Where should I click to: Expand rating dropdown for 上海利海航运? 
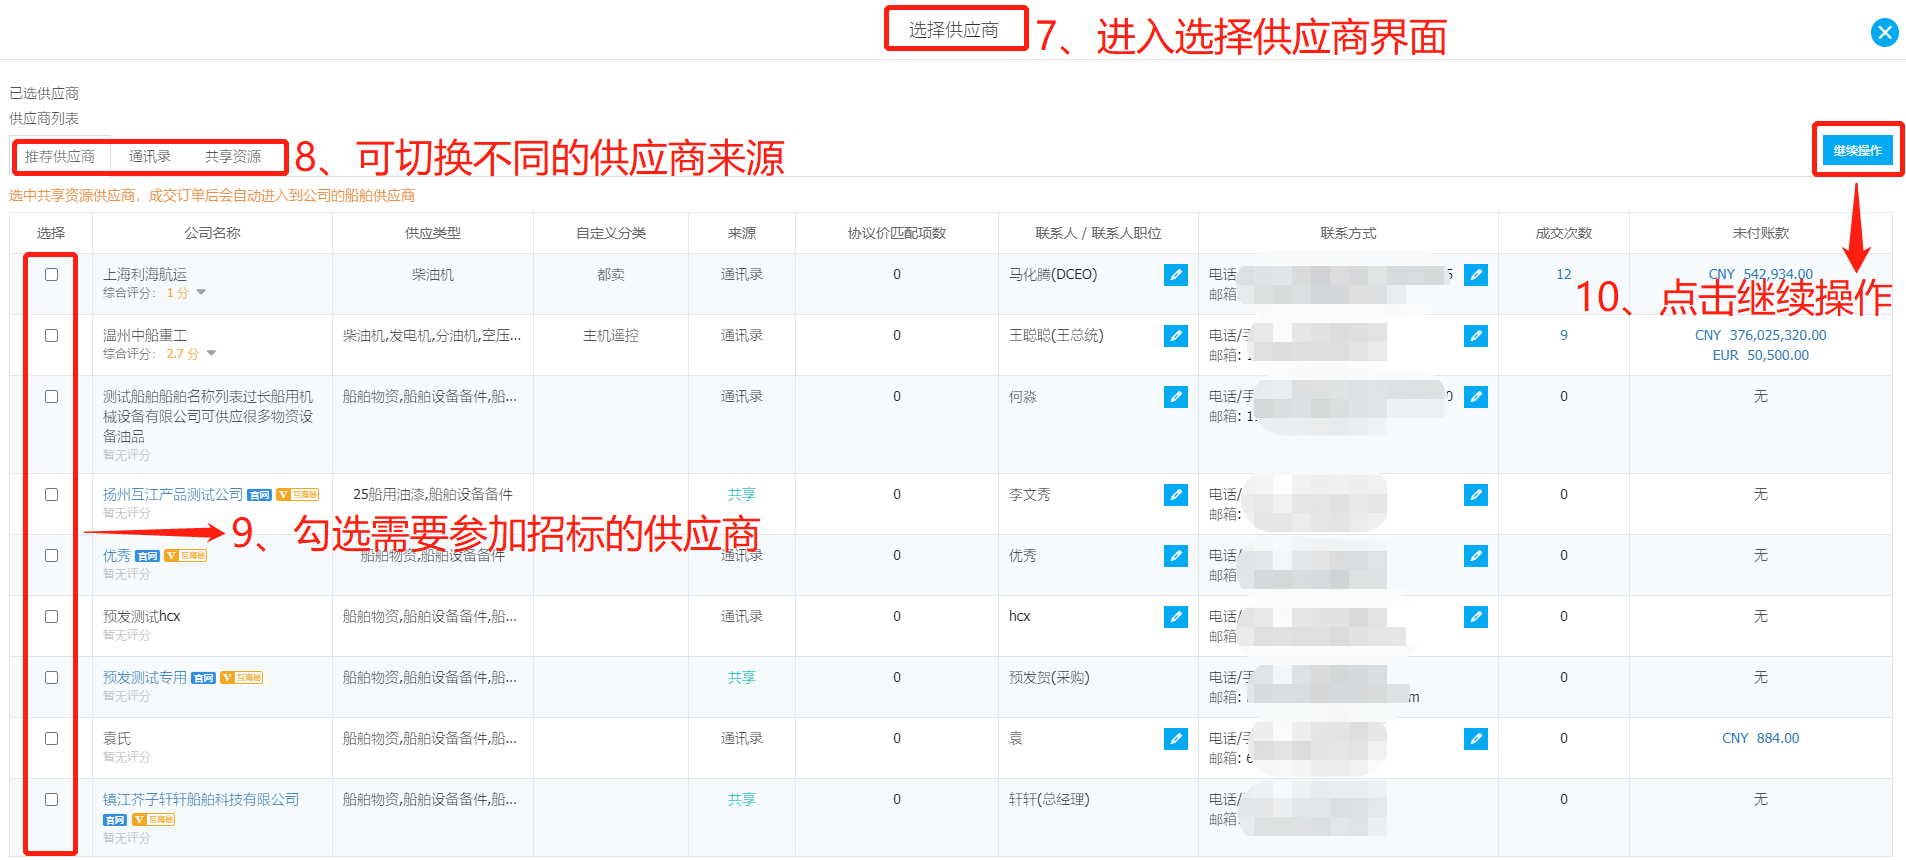(201, 293)
